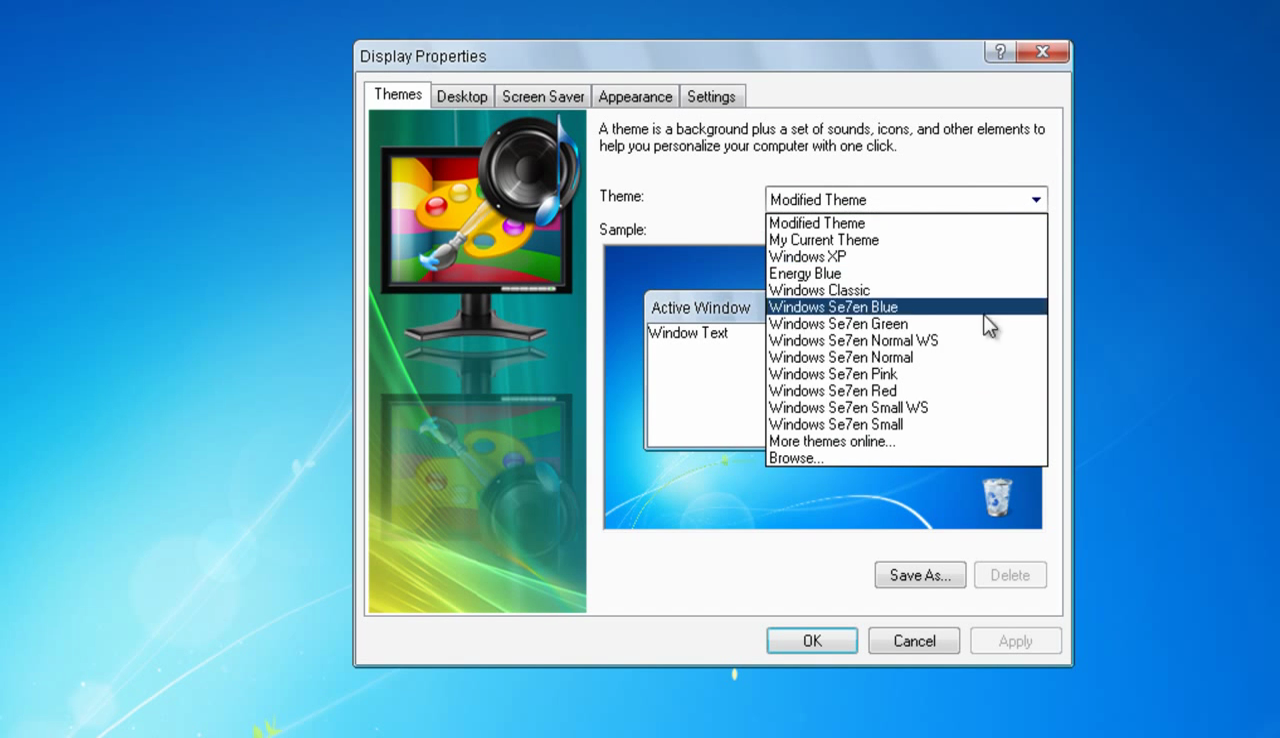Click the Recycle Bin icon in sample

click(997, 497)
